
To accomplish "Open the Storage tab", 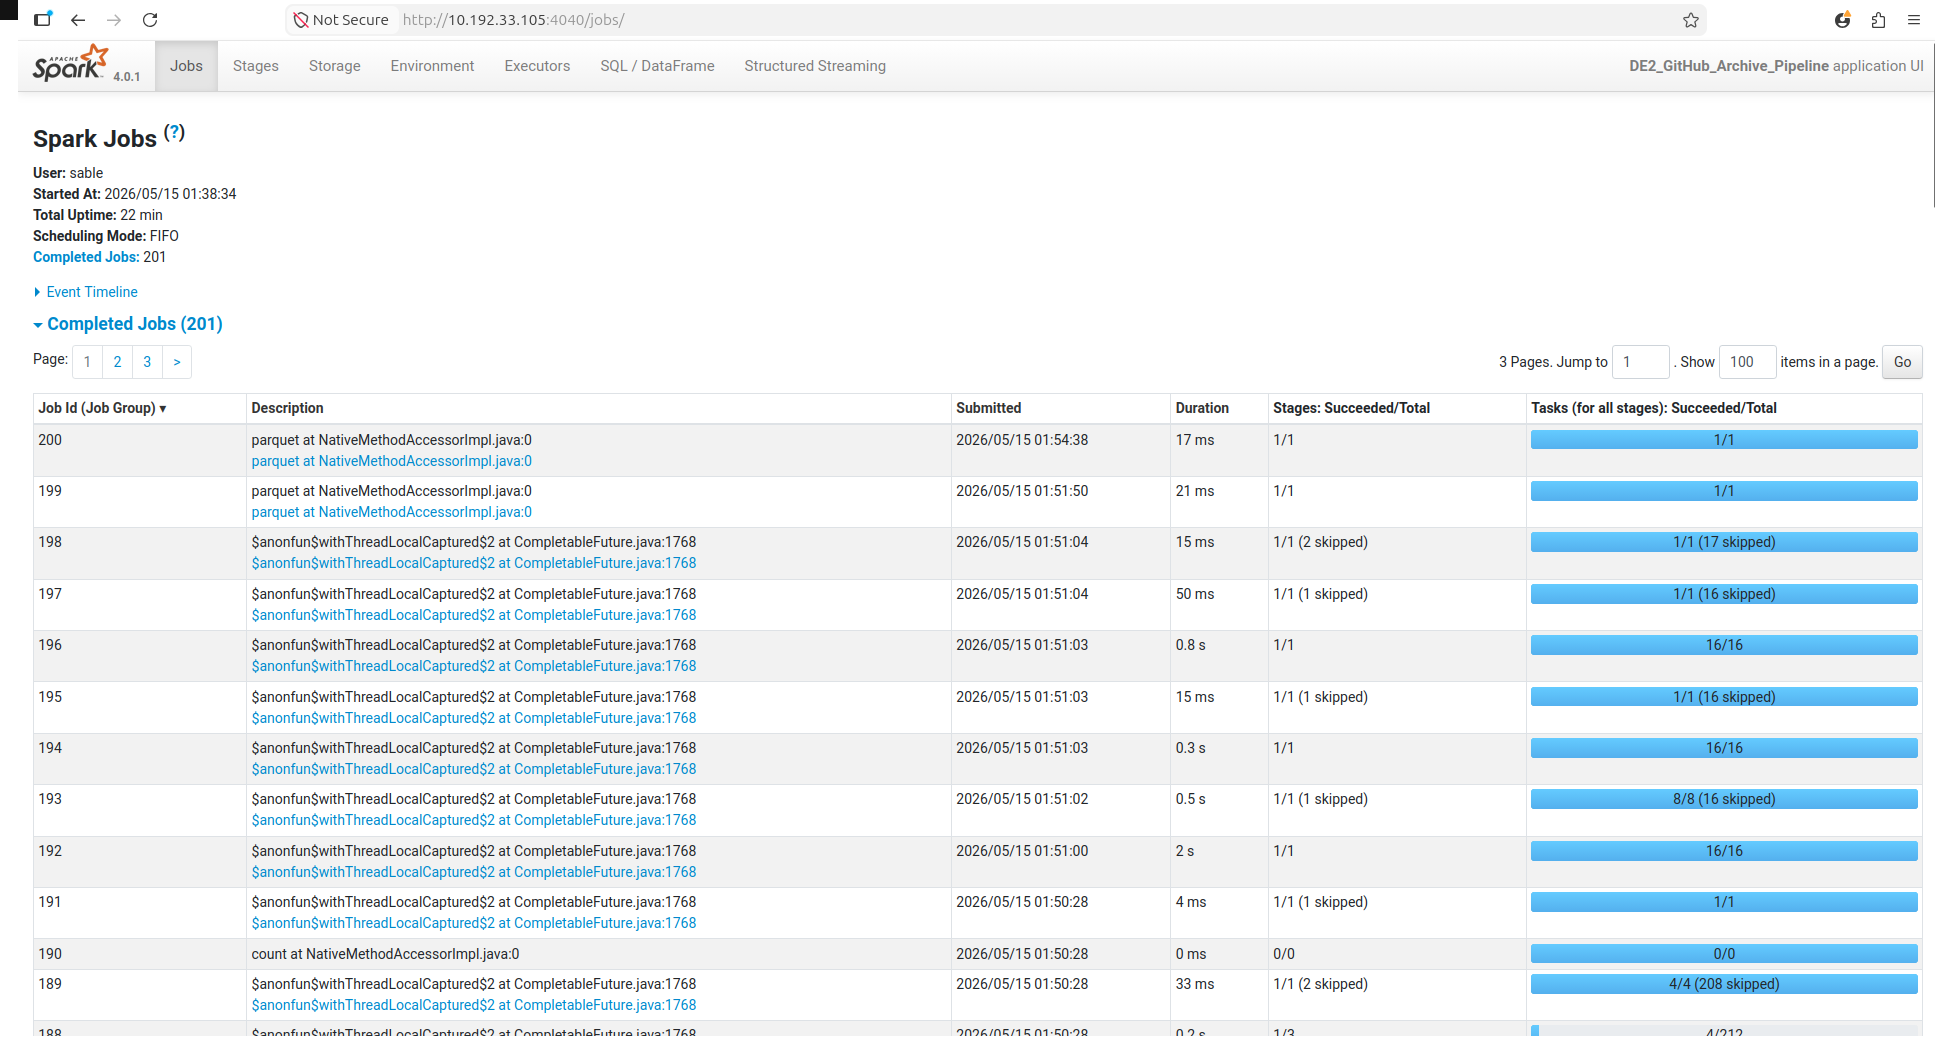I will [x=335, y=66].
